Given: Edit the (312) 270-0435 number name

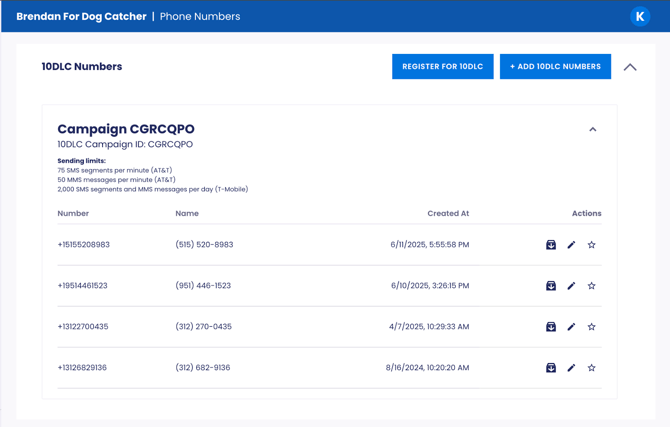Looking at the screenshot, I should coord(571,327).
